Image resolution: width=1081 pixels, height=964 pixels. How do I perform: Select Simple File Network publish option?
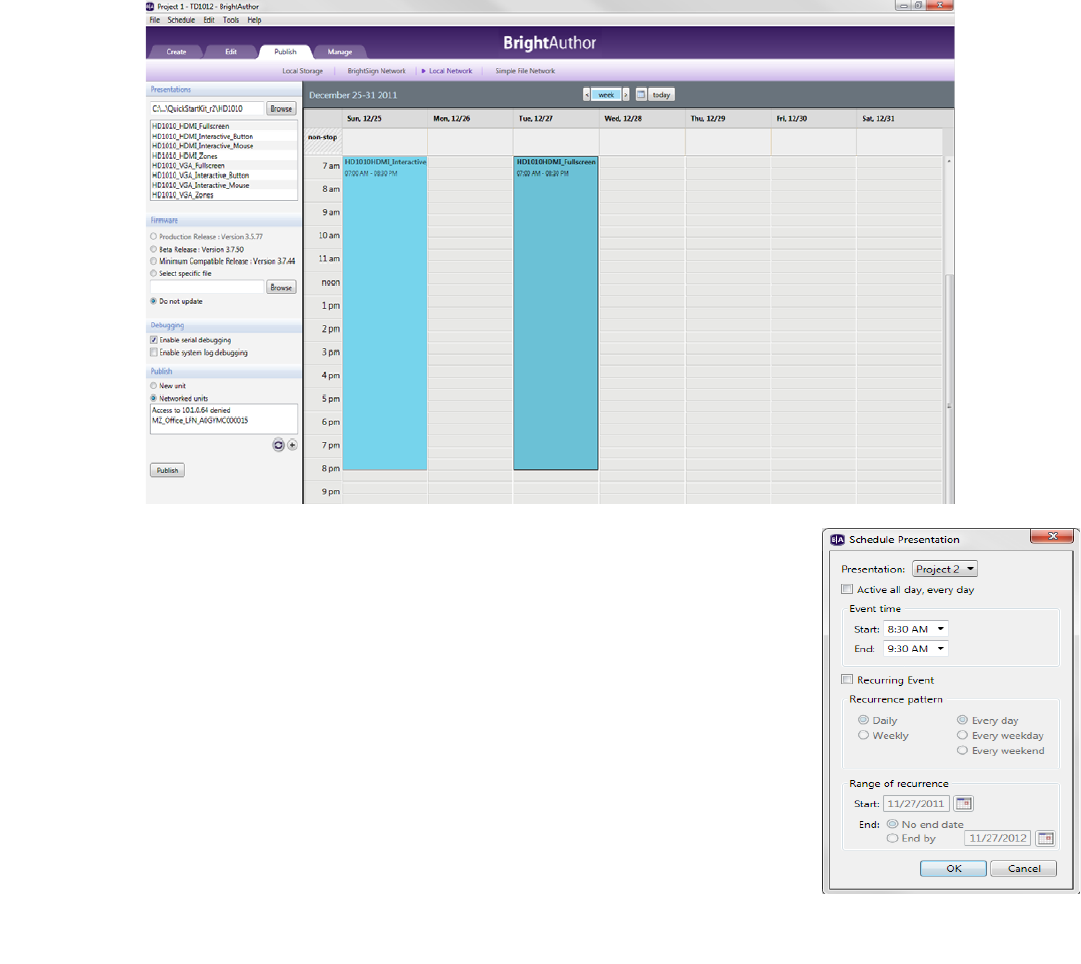(525, 71)
